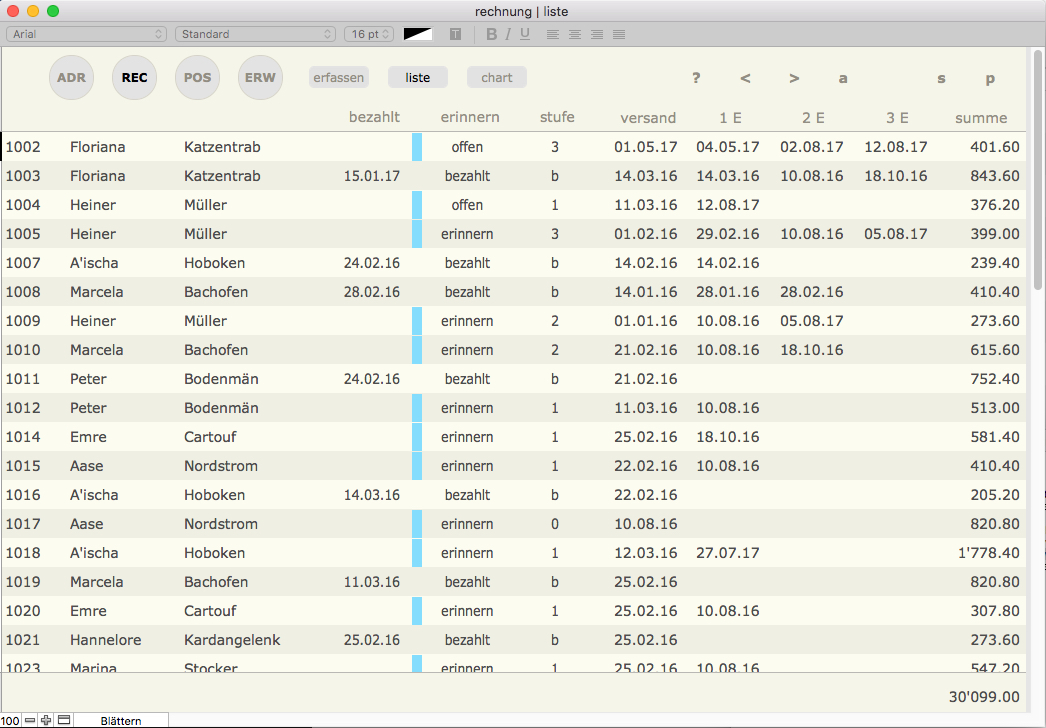
Task: Center-align the text
Action: 575,34
